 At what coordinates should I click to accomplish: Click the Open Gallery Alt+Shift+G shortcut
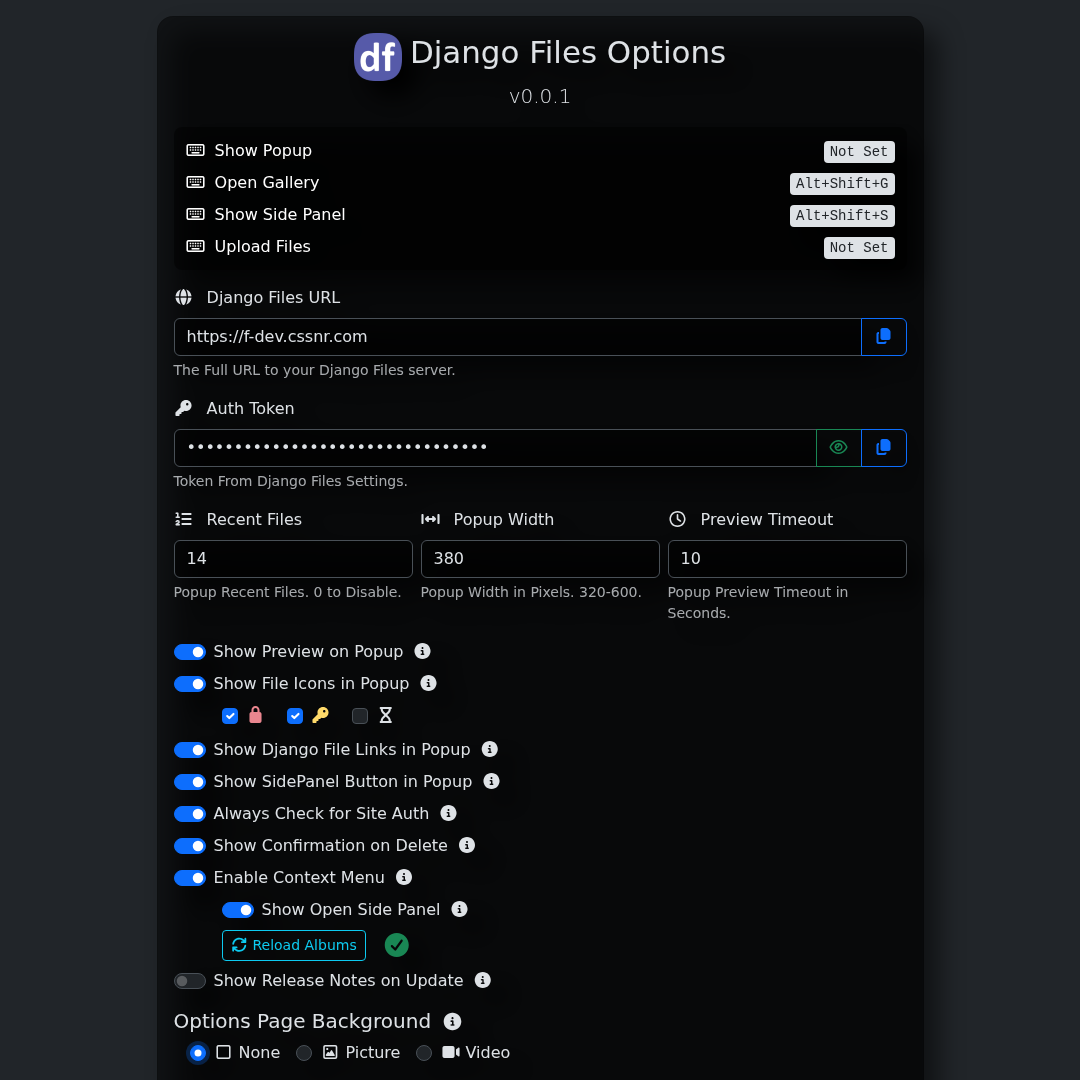(841, 184)
